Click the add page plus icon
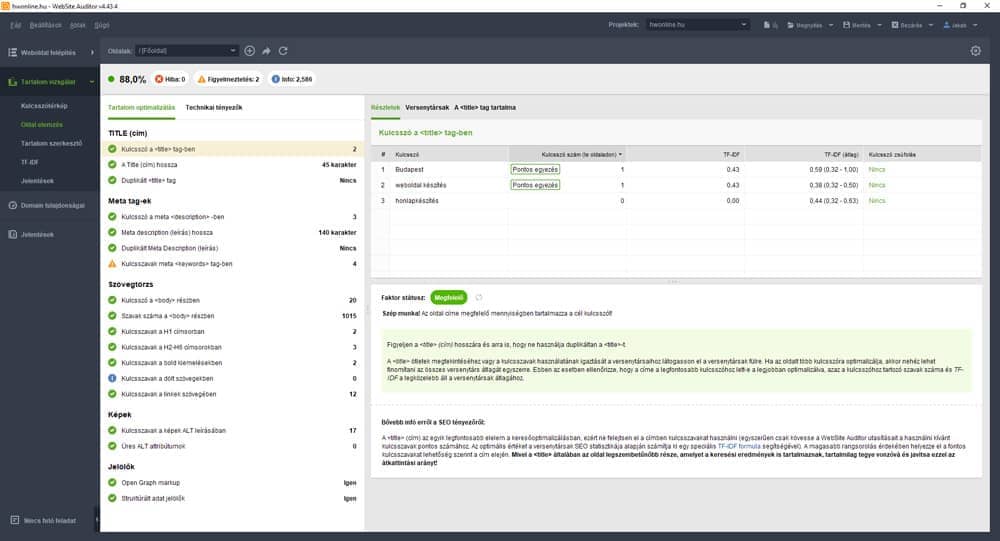 (249, 50)
